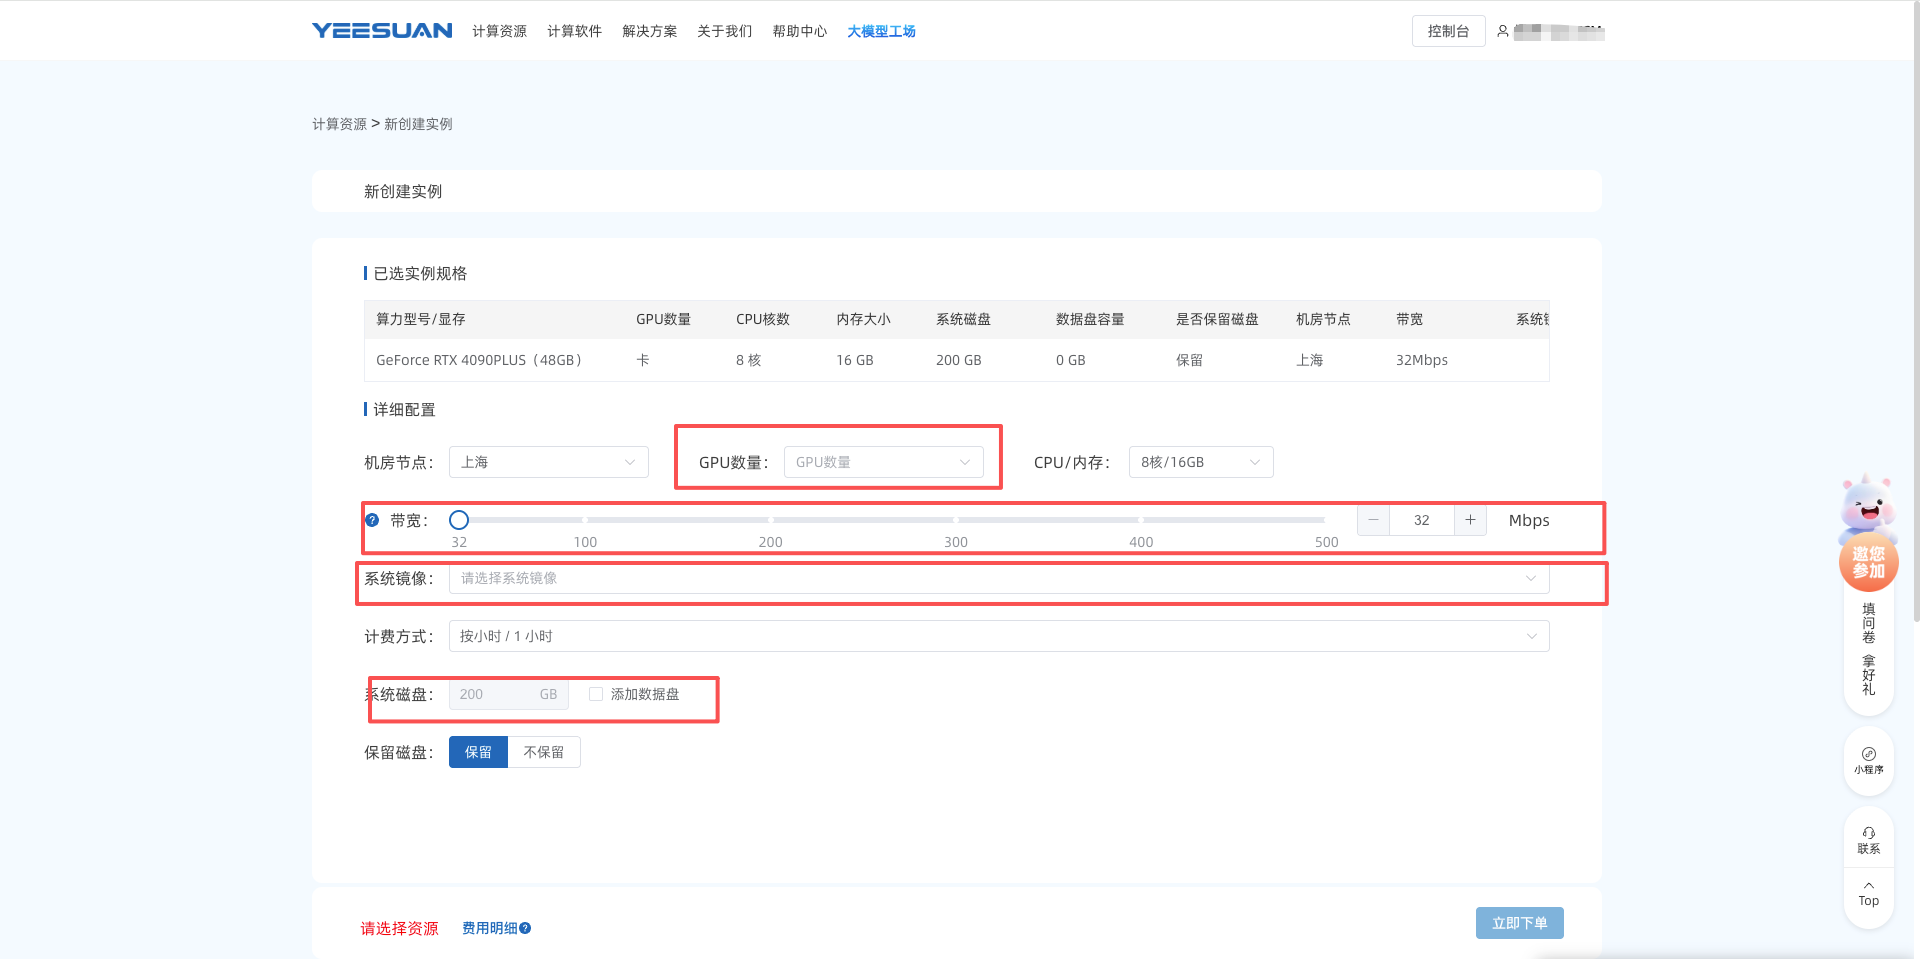Image resolution: width=1920 pixels, height=959 pixels.
Task: Open the 计算资源 nav menu
Action: pyautogui.click(x=499, y=31)
